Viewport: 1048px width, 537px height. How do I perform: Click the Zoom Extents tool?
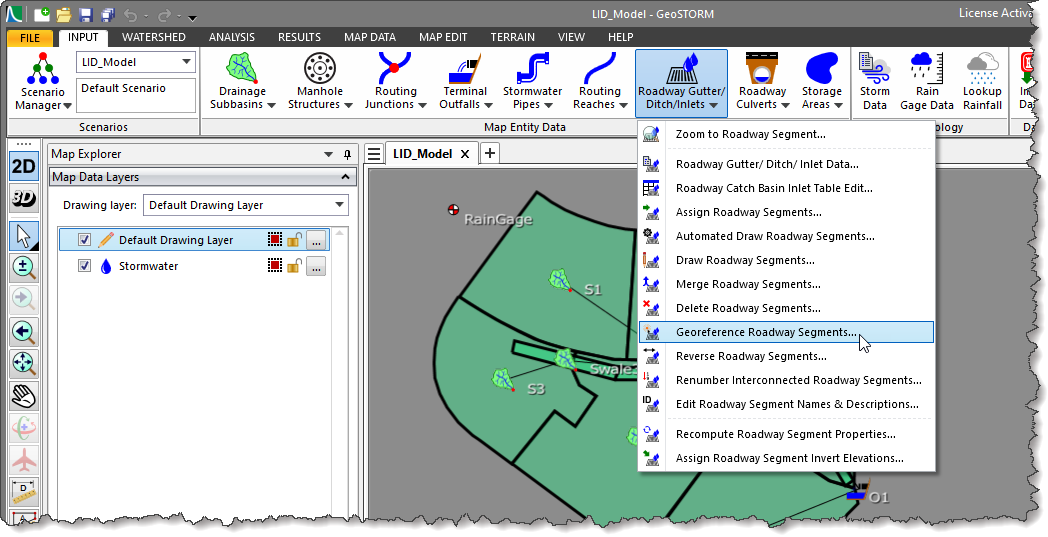coord(24,364)
